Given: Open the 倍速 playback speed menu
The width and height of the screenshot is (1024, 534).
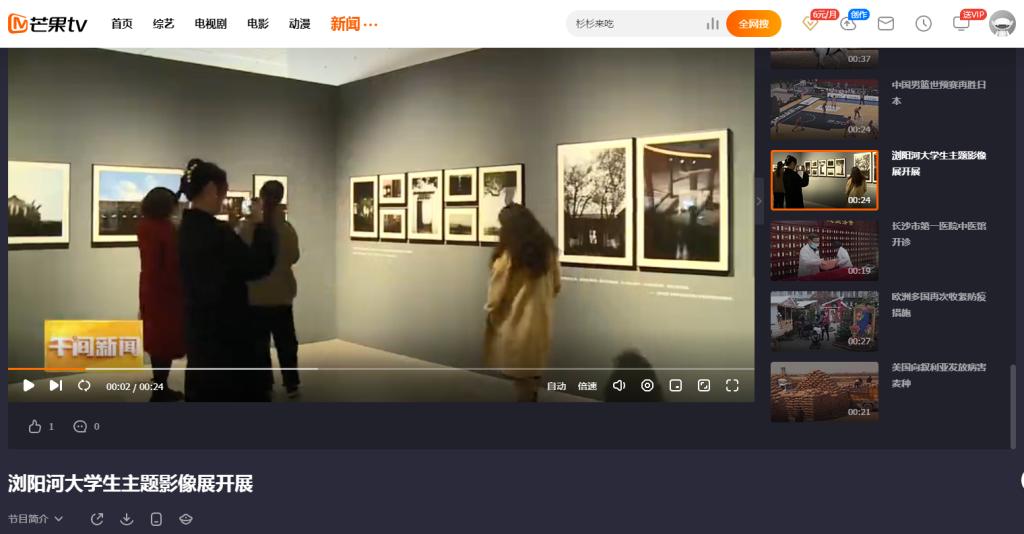Looking at the screenshot, I should tap(587, 386).
